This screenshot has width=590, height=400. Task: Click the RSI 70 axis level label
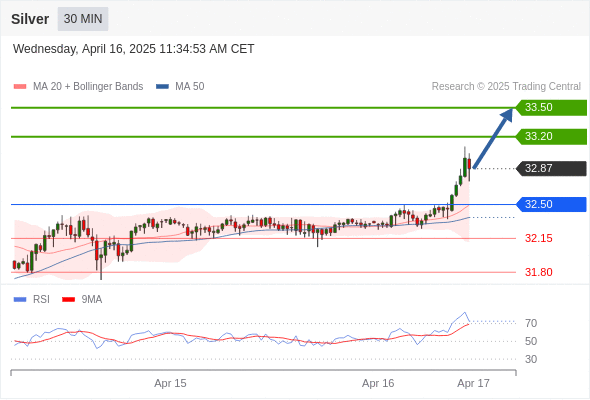tap(531, 323)
